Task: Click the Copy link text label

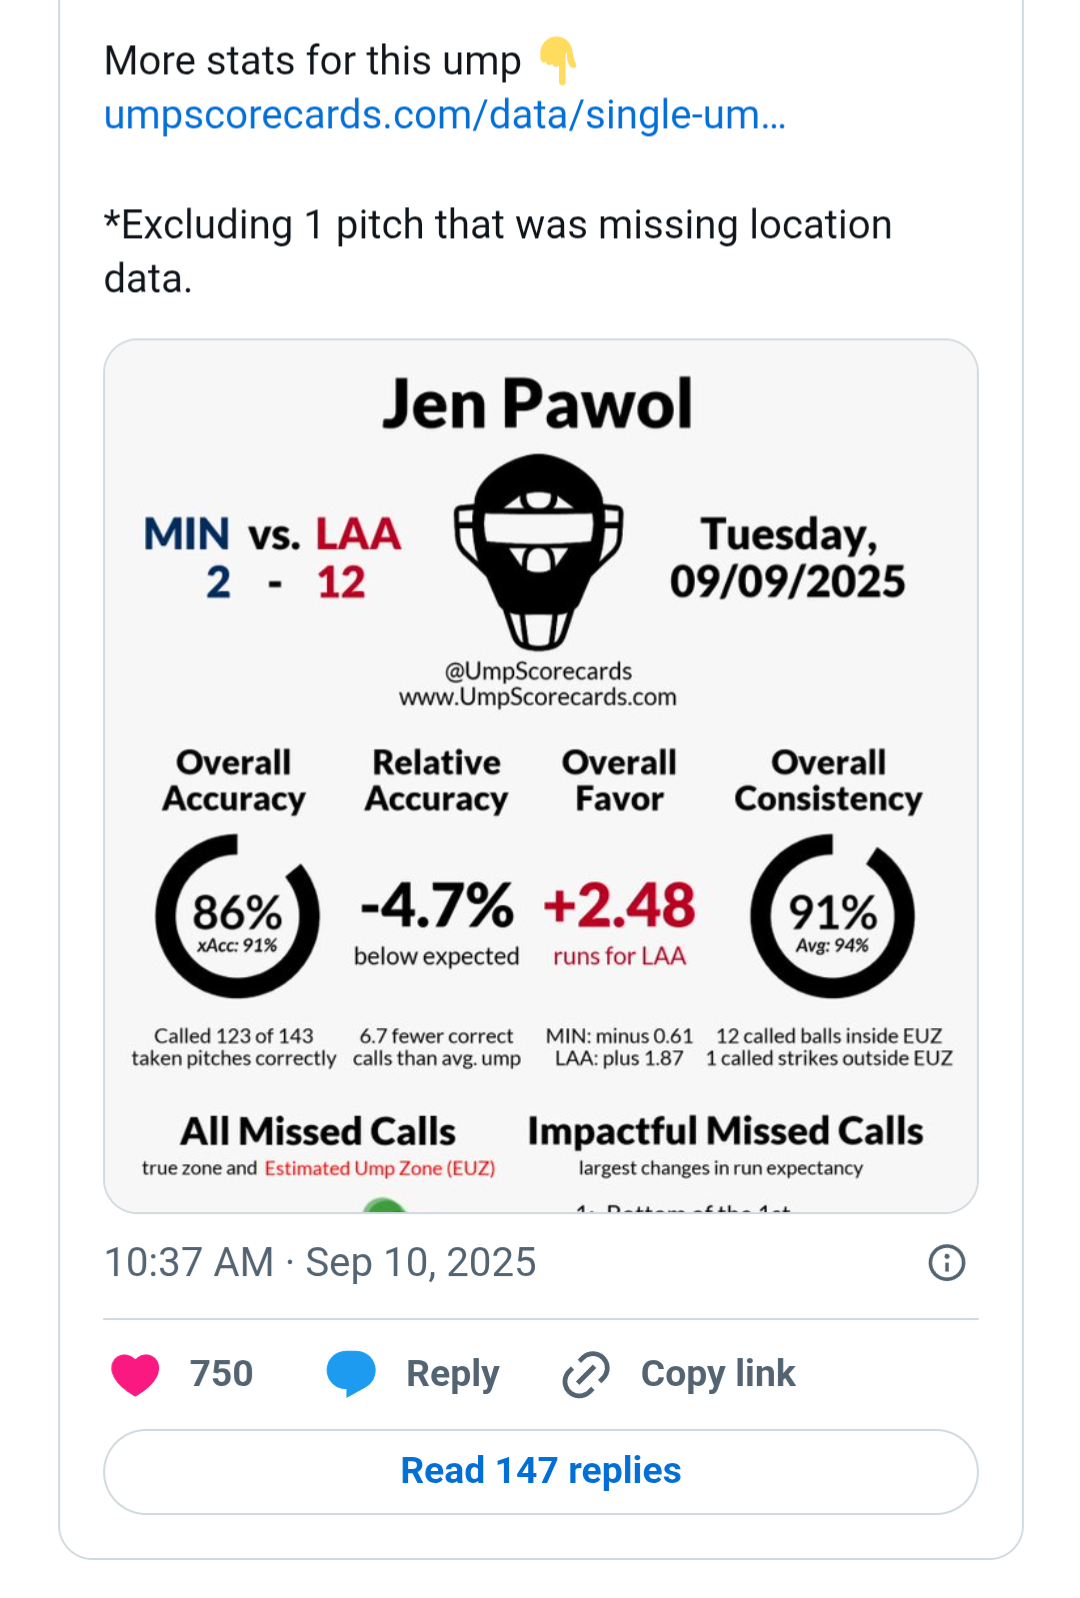Action: coord(718,1374)
